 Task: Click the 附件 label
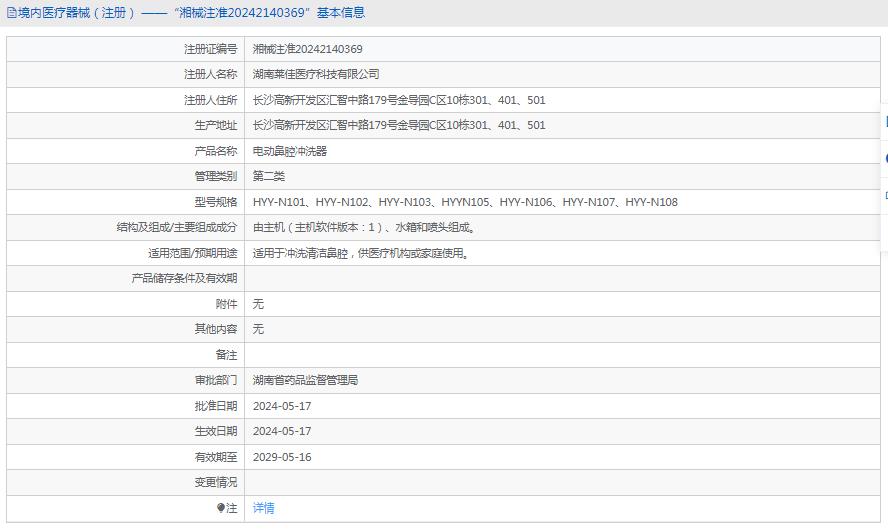[227, 304]
